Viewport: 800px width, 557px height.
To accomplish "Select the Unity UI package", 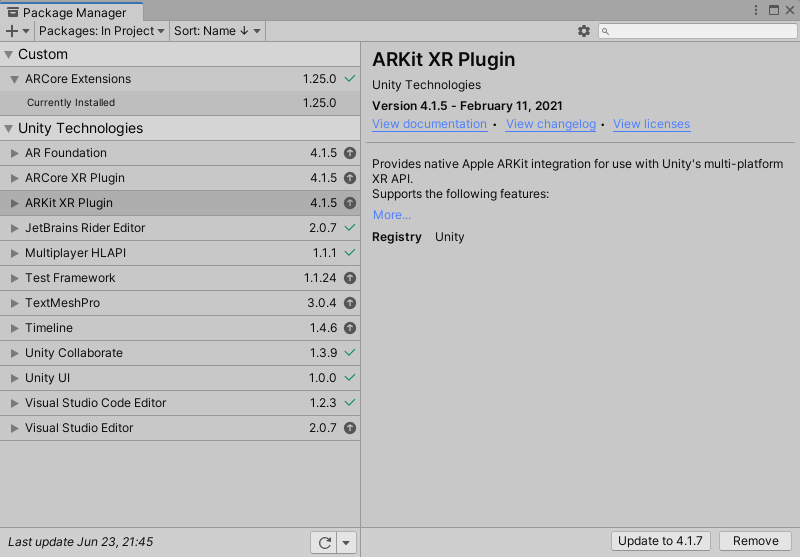I will pyautogui.click(x=180, y=378).
